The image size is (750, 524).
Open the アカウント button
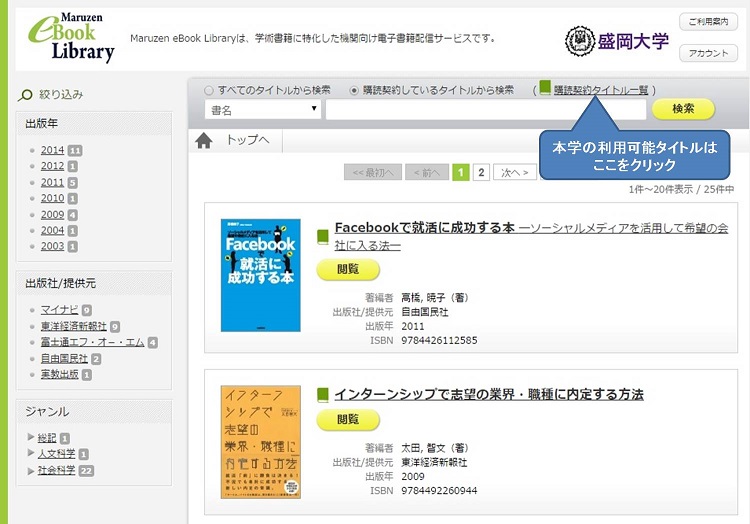click(708, 54)
